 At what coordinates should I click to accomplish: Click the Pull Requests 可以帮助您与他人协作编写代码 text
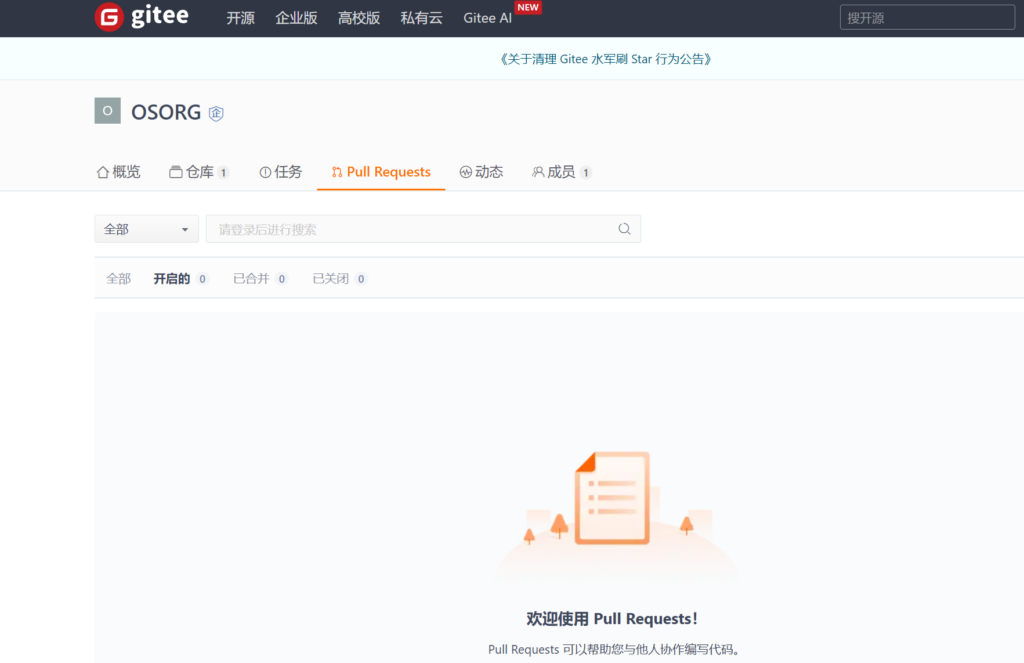[x=614, y=649]
